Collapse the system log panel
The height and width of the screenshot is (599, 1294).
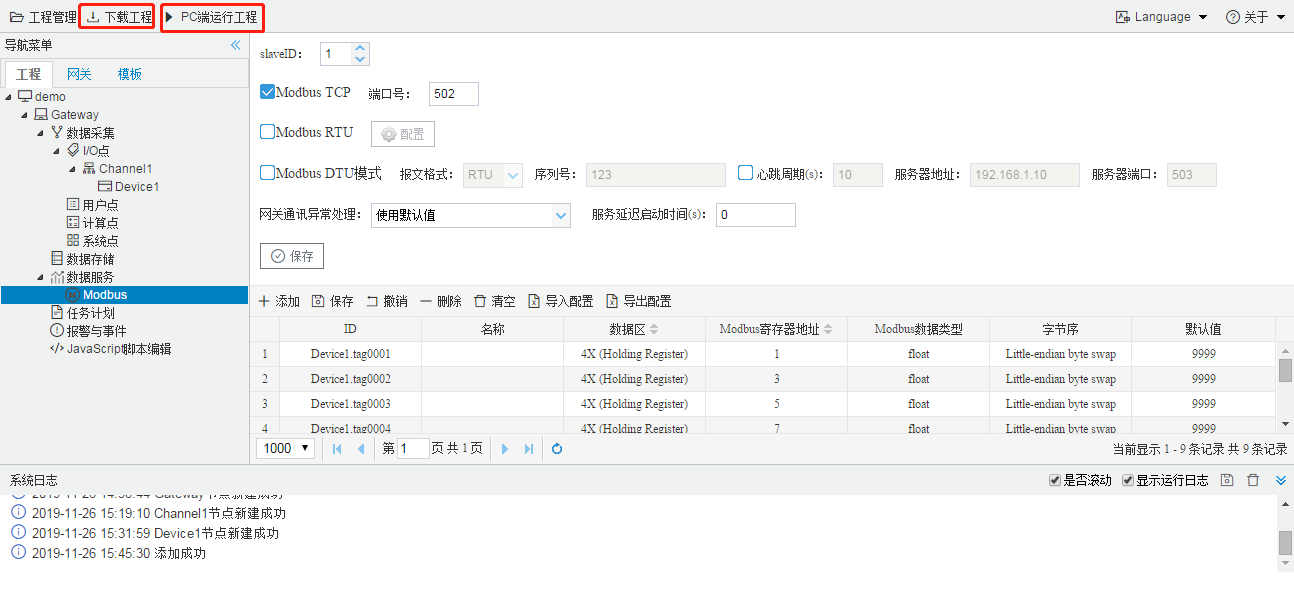1281,481
